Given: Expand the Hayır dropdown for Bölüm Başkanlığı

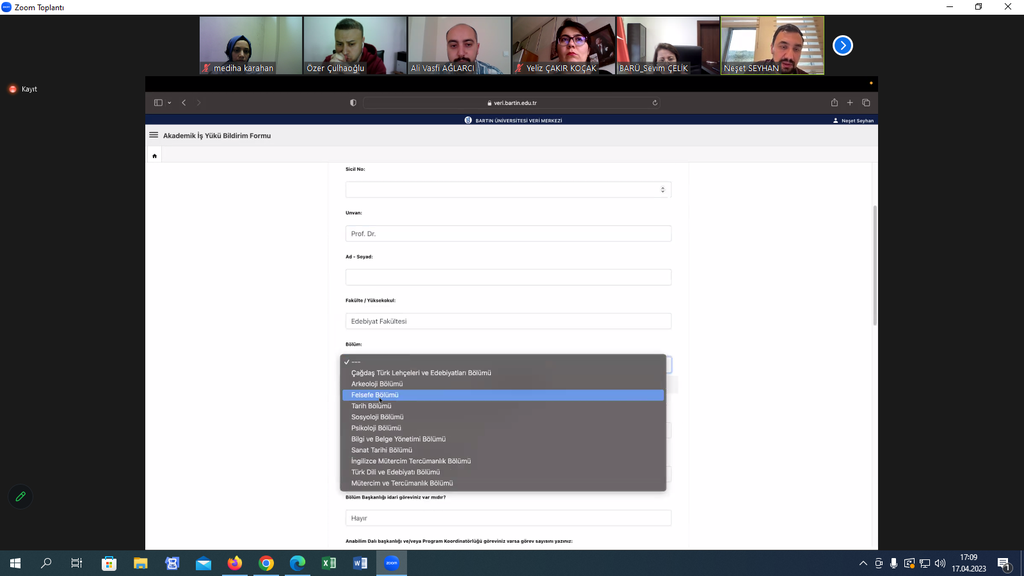Looking at the screenshot, I should point(508,518).
